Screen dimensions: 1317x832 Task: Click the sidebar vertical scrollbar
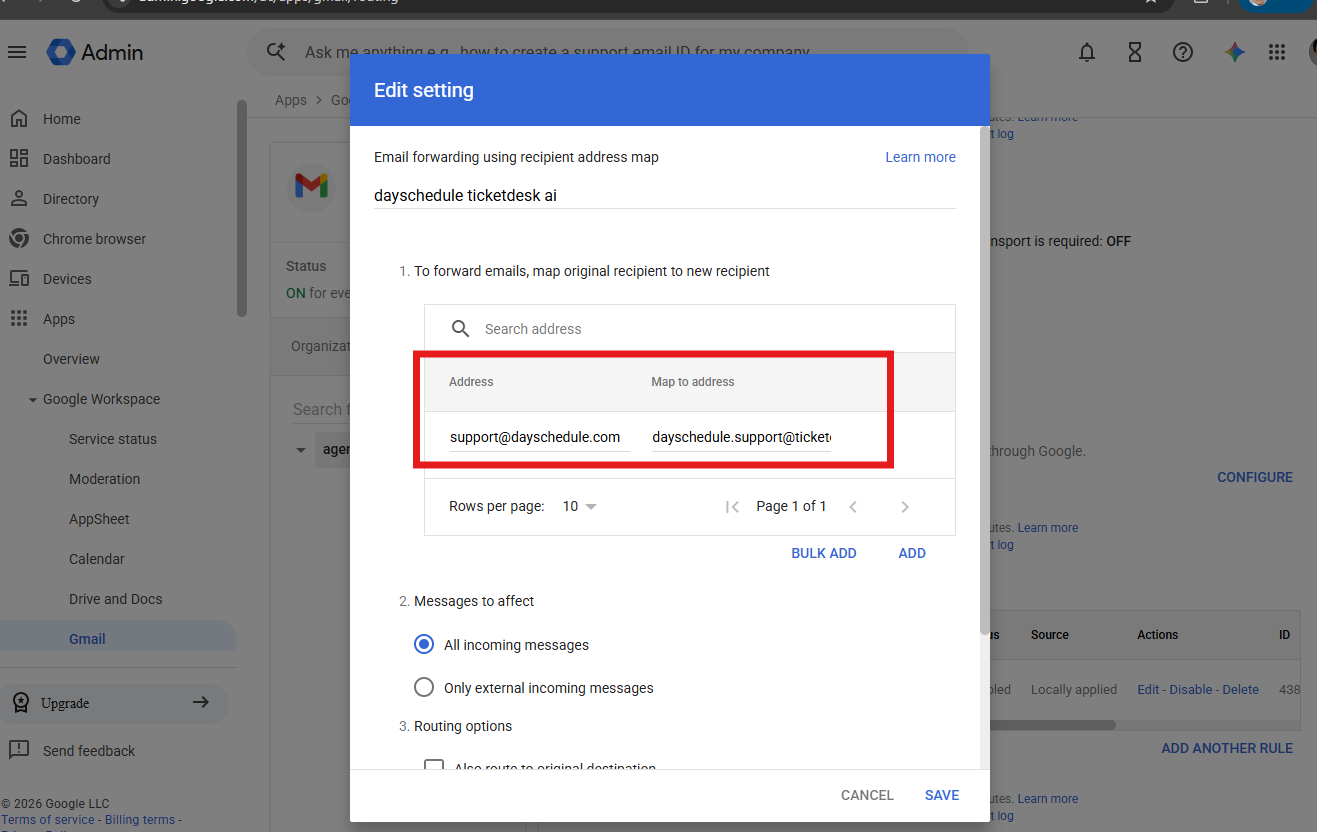point(241,208)
